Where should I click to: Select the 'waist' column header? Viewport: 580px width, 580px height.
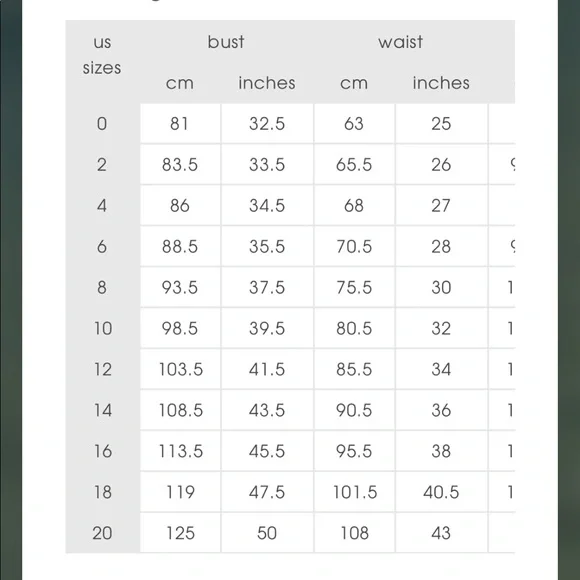pyautogui.click(x=400, y=42)
